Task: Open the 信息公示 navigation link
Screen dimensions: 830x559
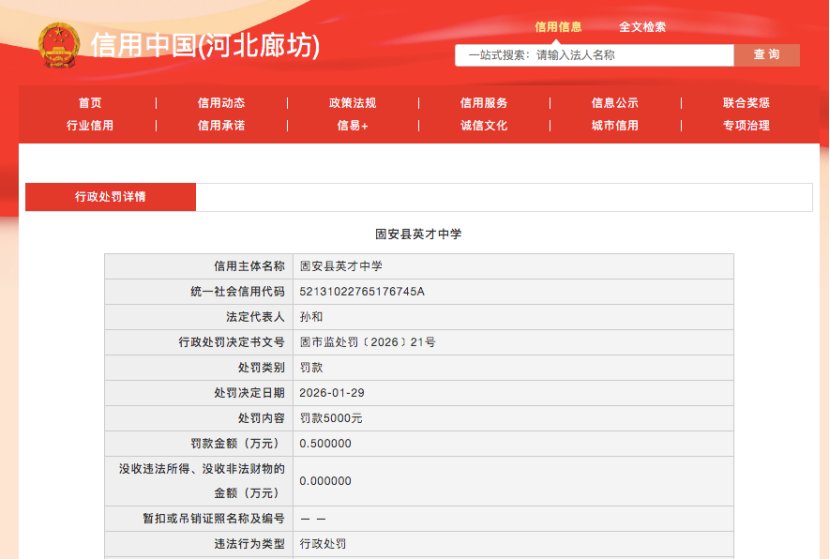Action: click(x=615, y=102)
